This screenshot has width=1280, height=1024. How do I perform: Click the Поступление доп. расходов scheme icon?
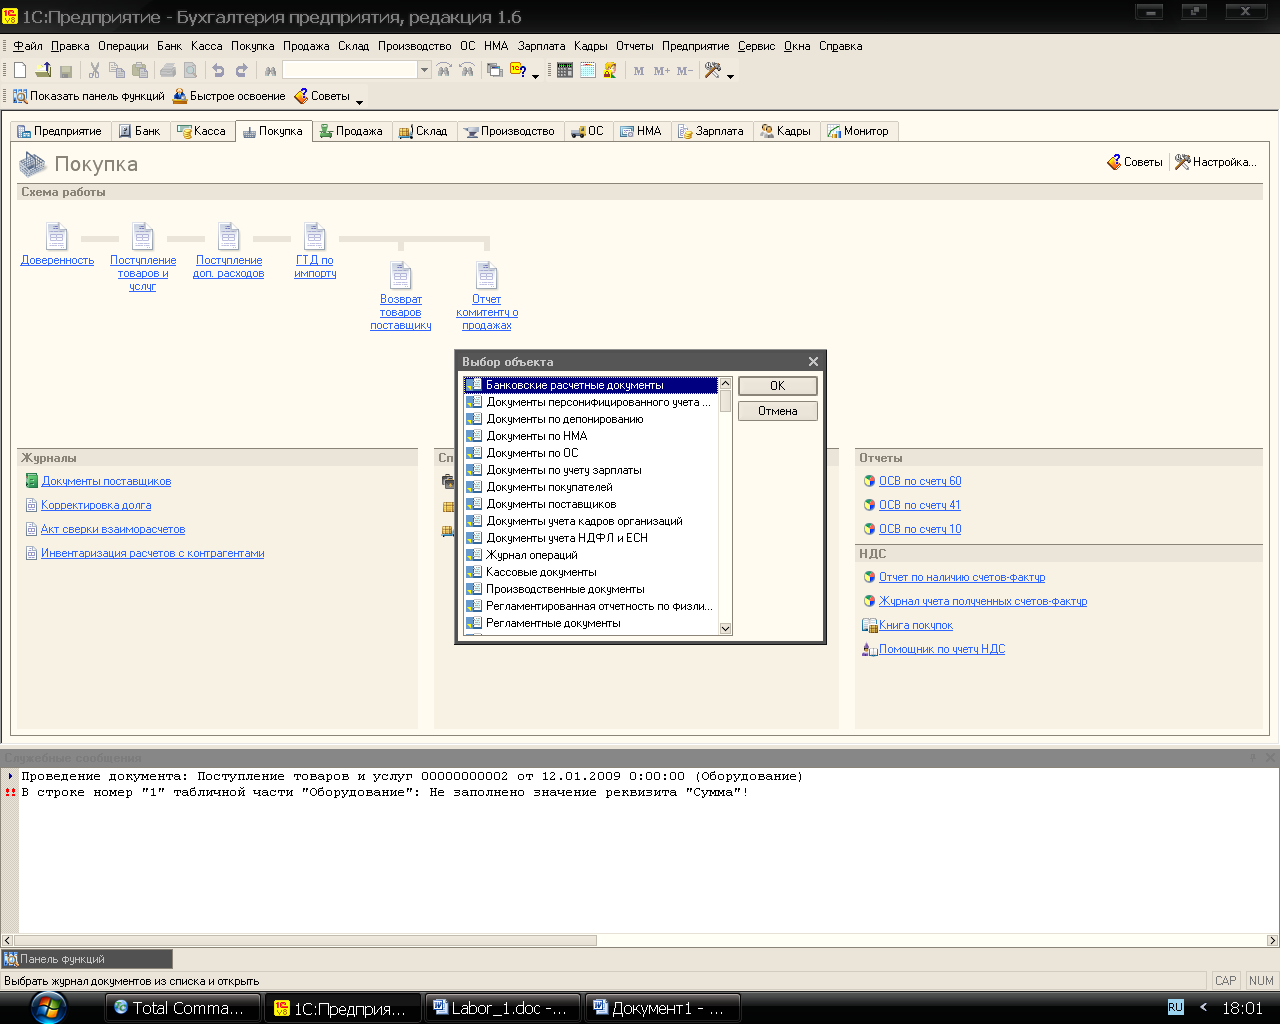(x=229, y=237)
